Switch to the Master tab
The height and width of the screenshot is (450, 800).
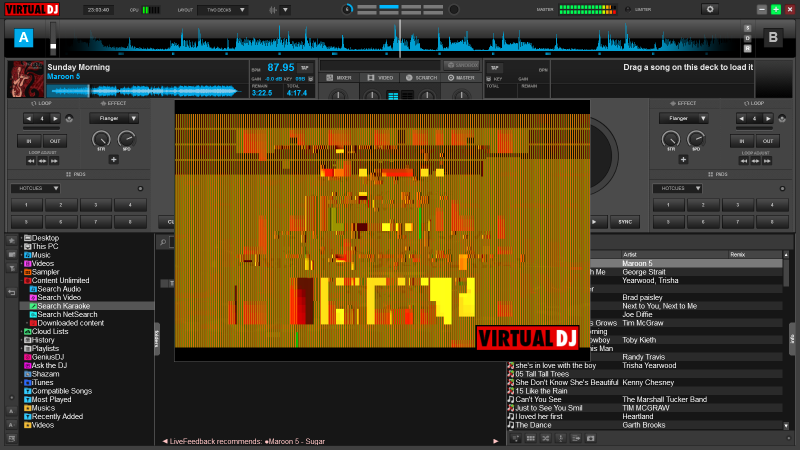[x=461, y=78]
